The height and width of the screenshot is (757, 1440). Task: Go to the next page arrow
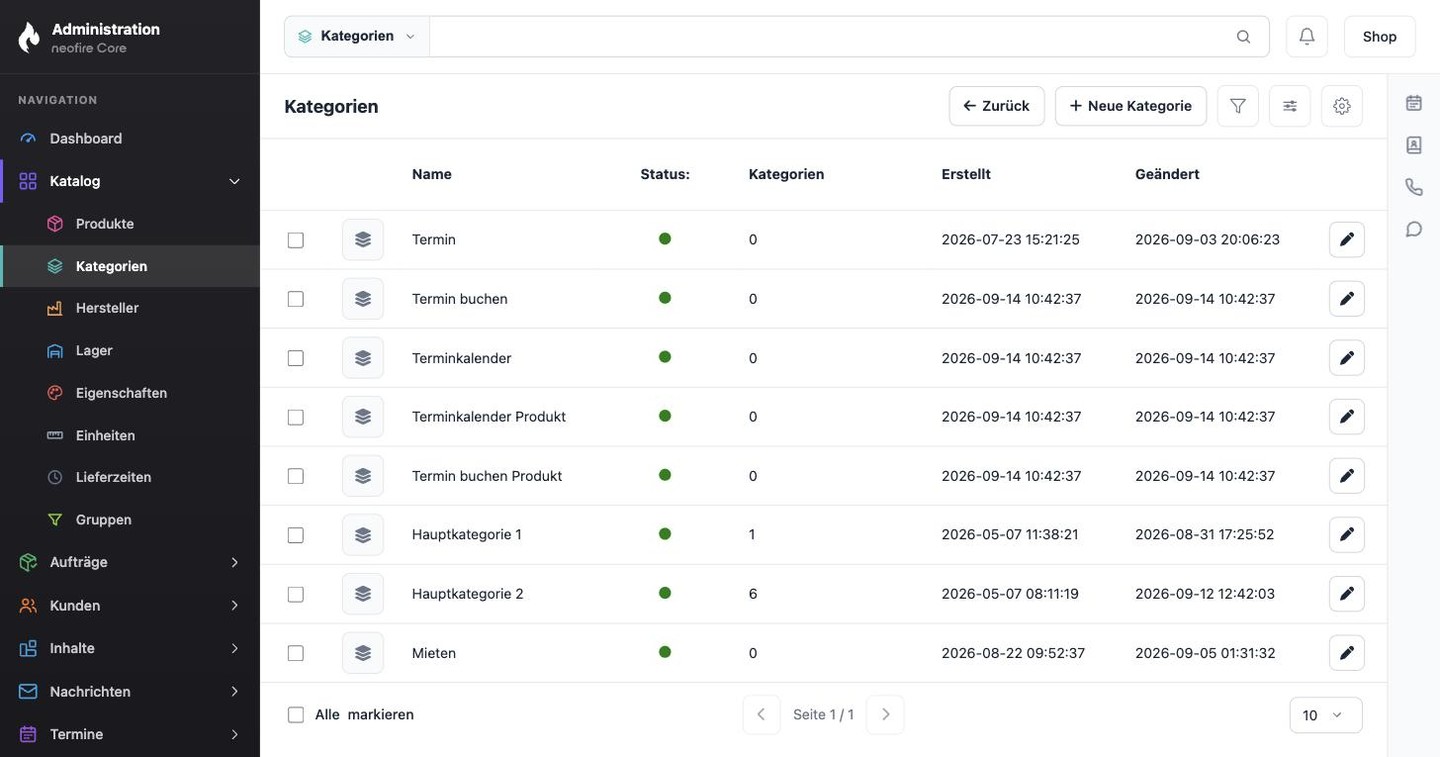[x=885, y=715]
